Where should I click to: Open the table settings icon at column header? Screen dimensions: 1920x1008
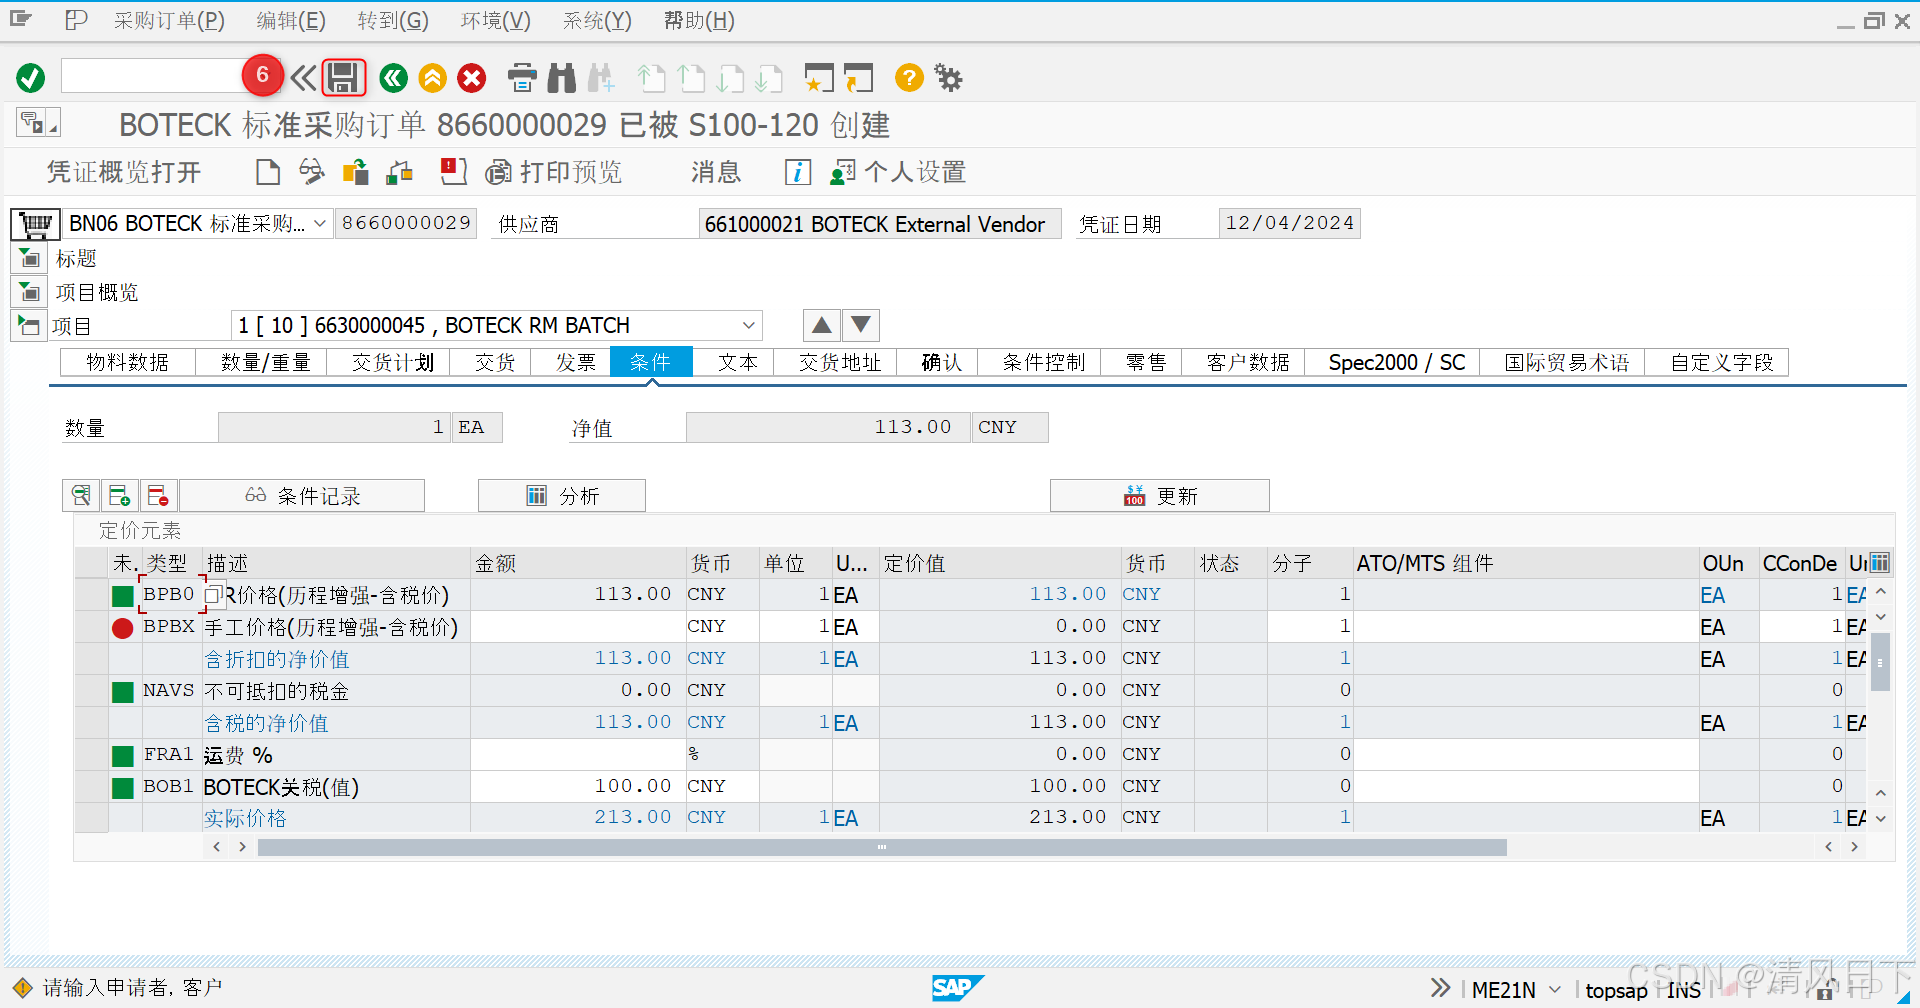pyautogui.click(x=1880, y=563)
